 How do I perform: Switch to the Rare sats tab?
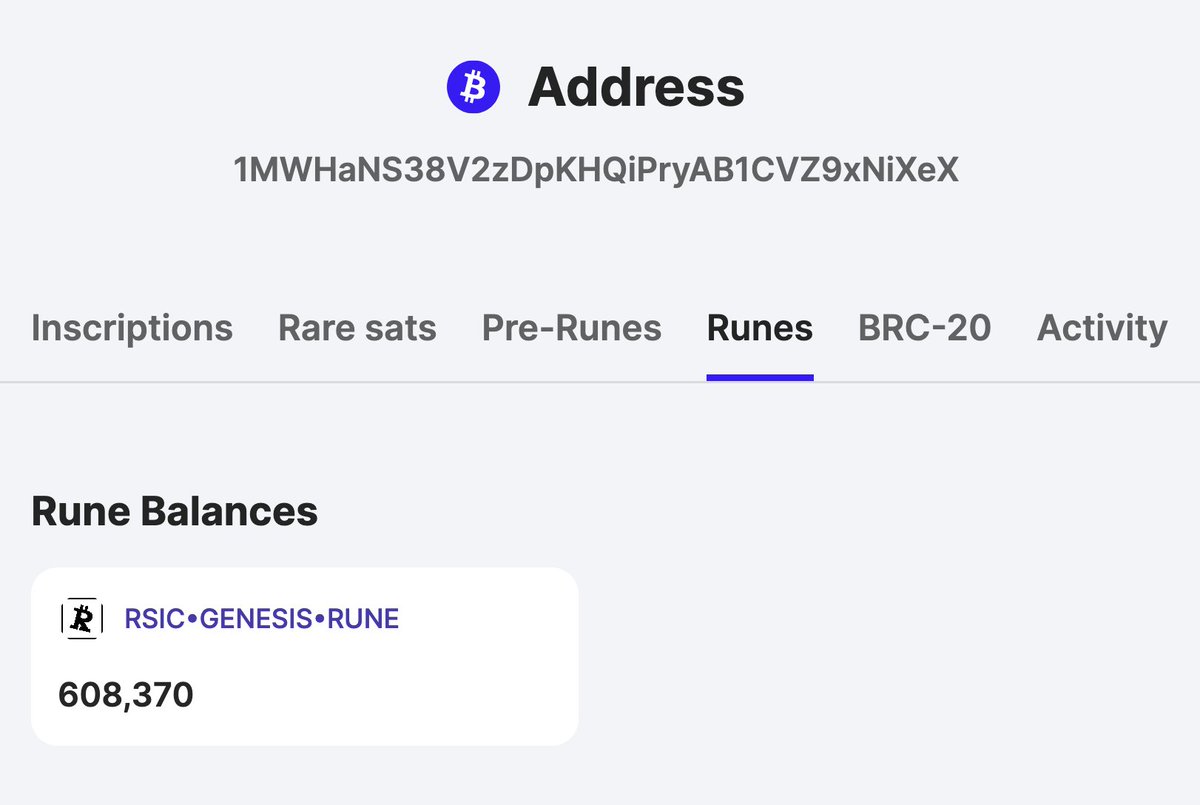(x=357, y=328)
